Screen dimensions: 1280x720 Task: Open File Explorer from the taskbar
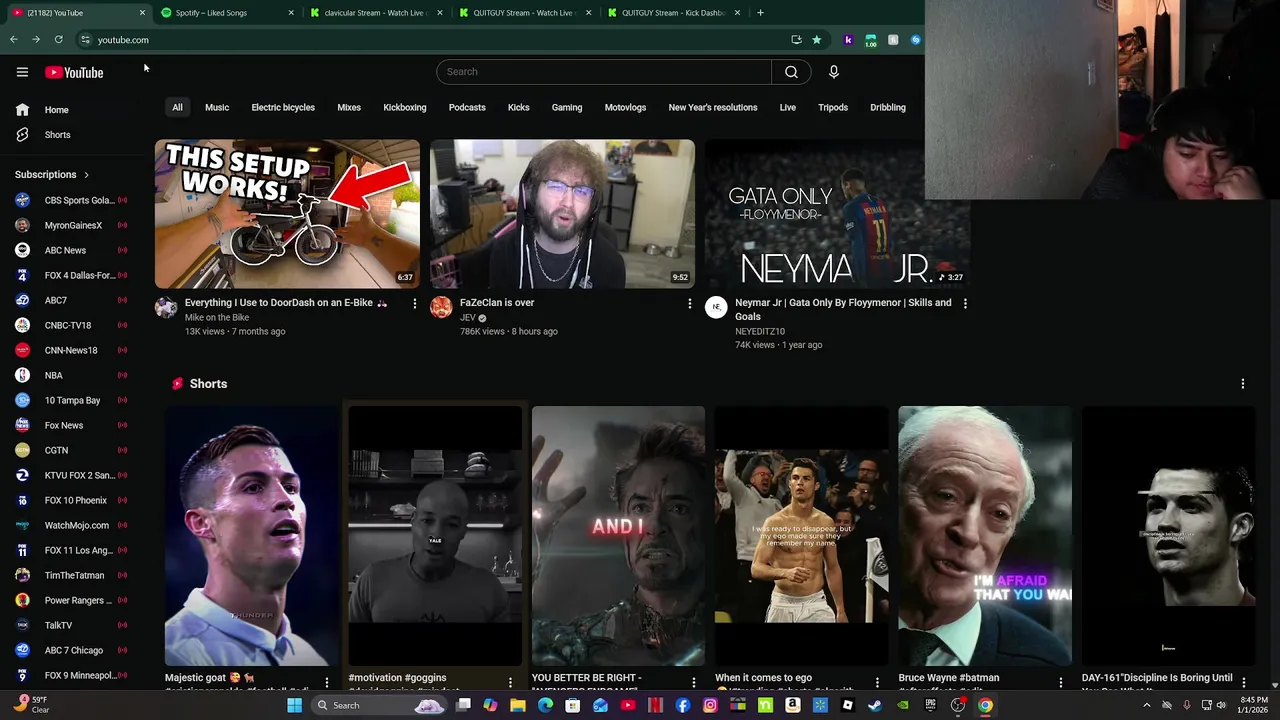point(518,706)
